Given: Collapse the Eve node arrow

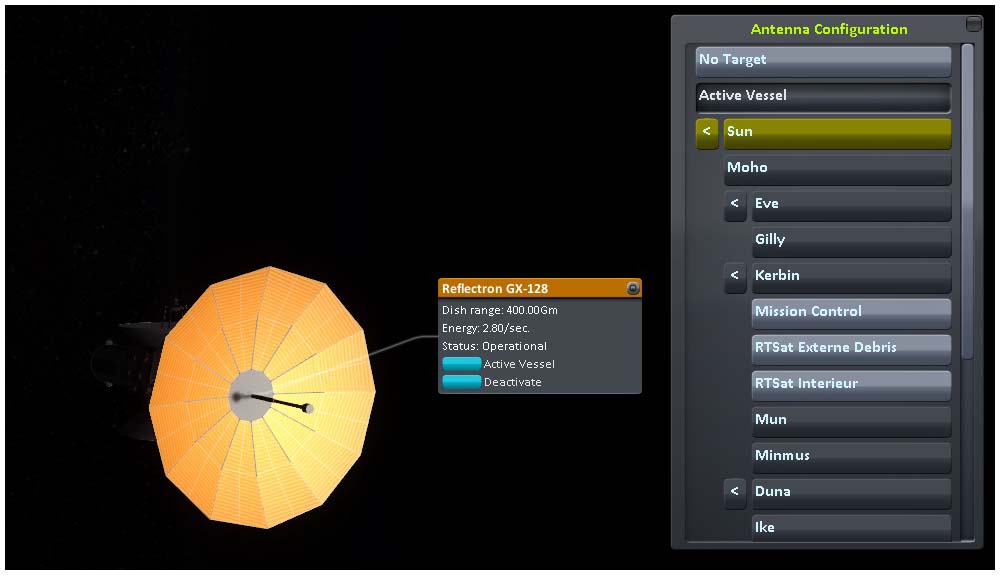Looking at the screenshot, I should tap(735, 205).
